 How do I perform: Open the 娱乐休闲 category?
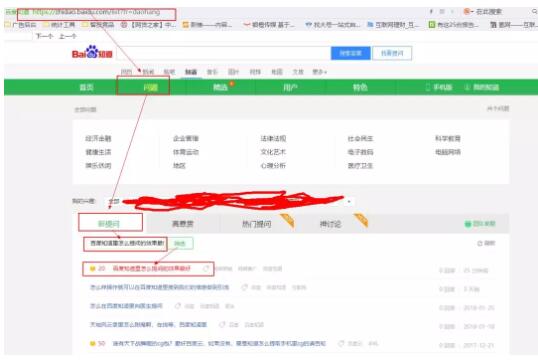click(x=98, y=165)
